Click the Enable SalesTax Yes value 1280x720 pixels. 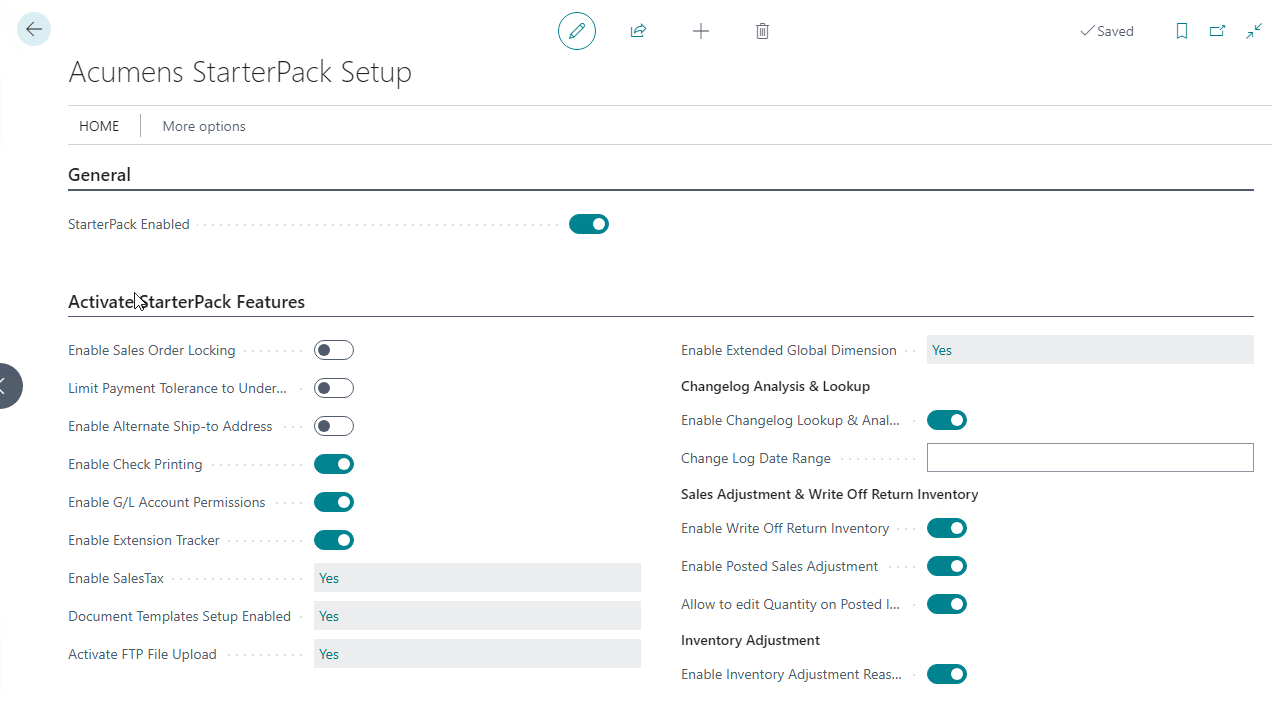pyautogui.click(x=476, y=578)
